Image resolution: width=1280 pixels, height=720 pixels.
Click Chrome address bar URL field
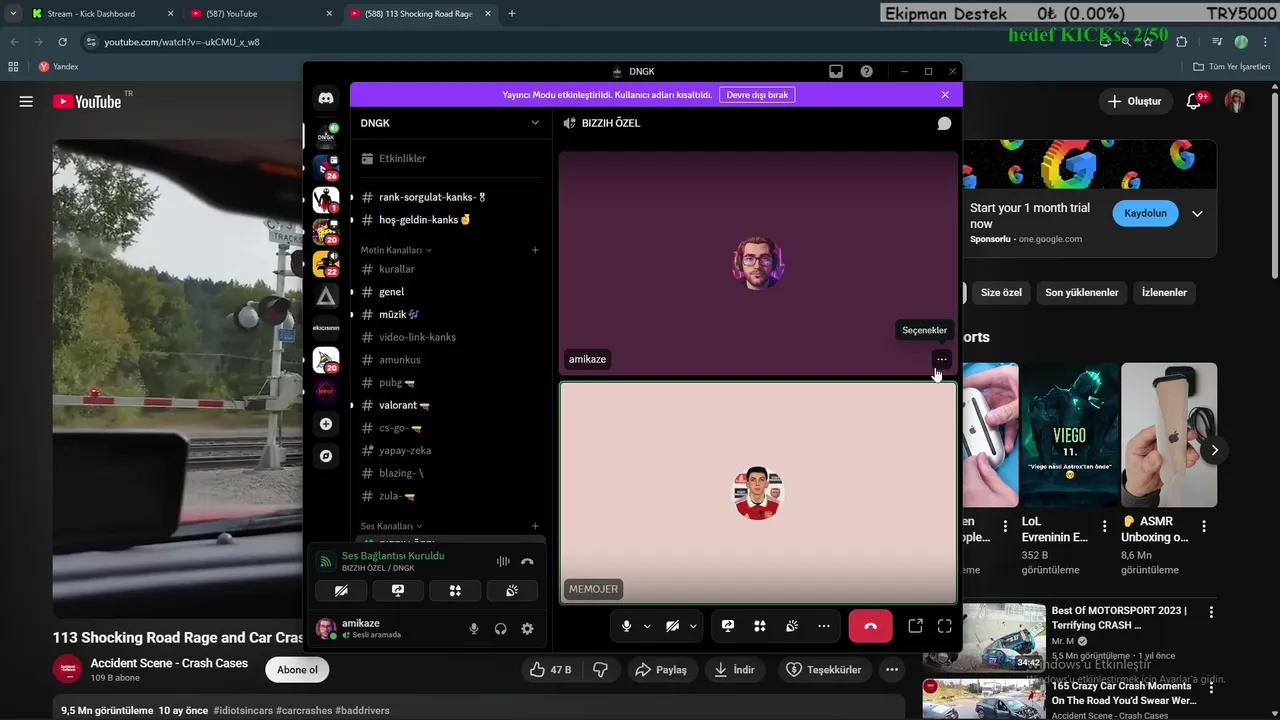(x=590, y=42)
